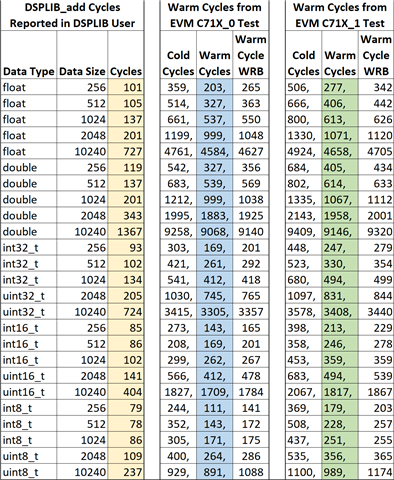
Task: Select the blue warm cycles cell 891,
Action: pos(215,472)
